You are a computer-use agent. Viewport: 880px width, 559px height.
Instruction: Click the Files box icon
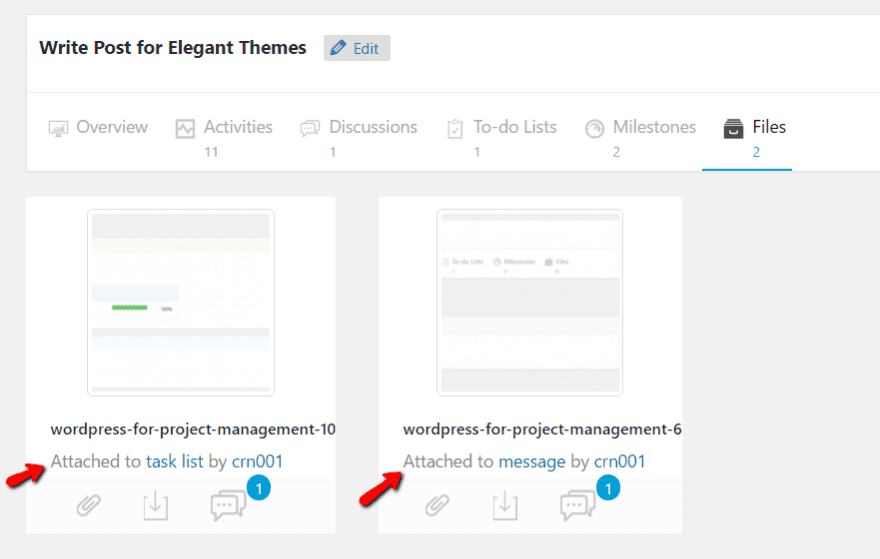pyautogui.click(x=734, y=128)
